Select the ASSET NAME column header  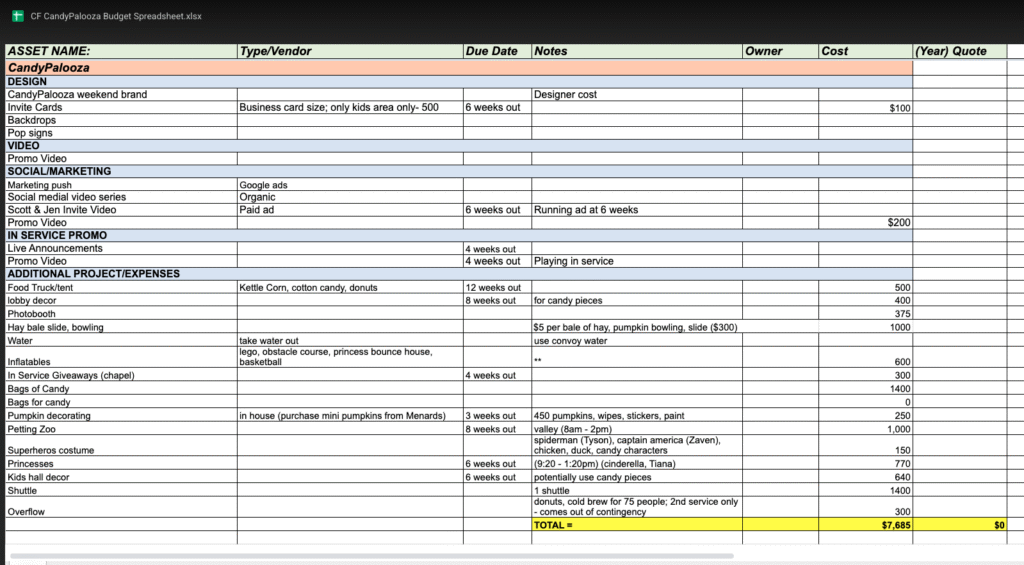[x=121, y=51]
